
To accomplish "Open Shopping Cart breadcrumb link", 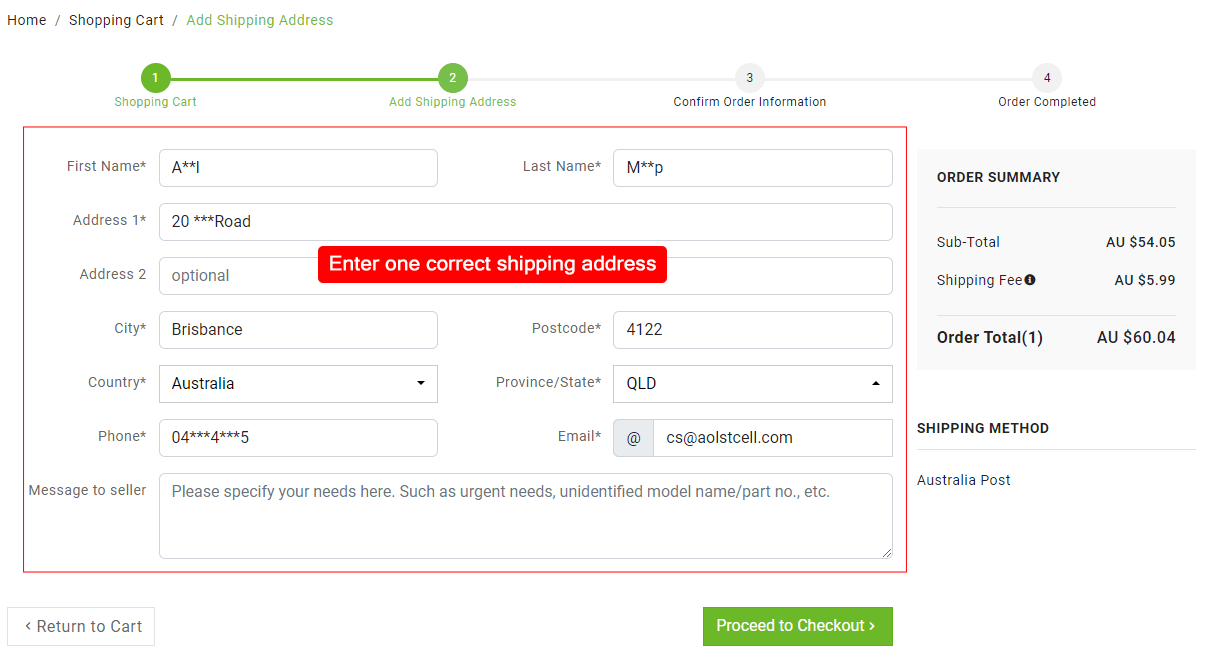I will click(116, 20).
